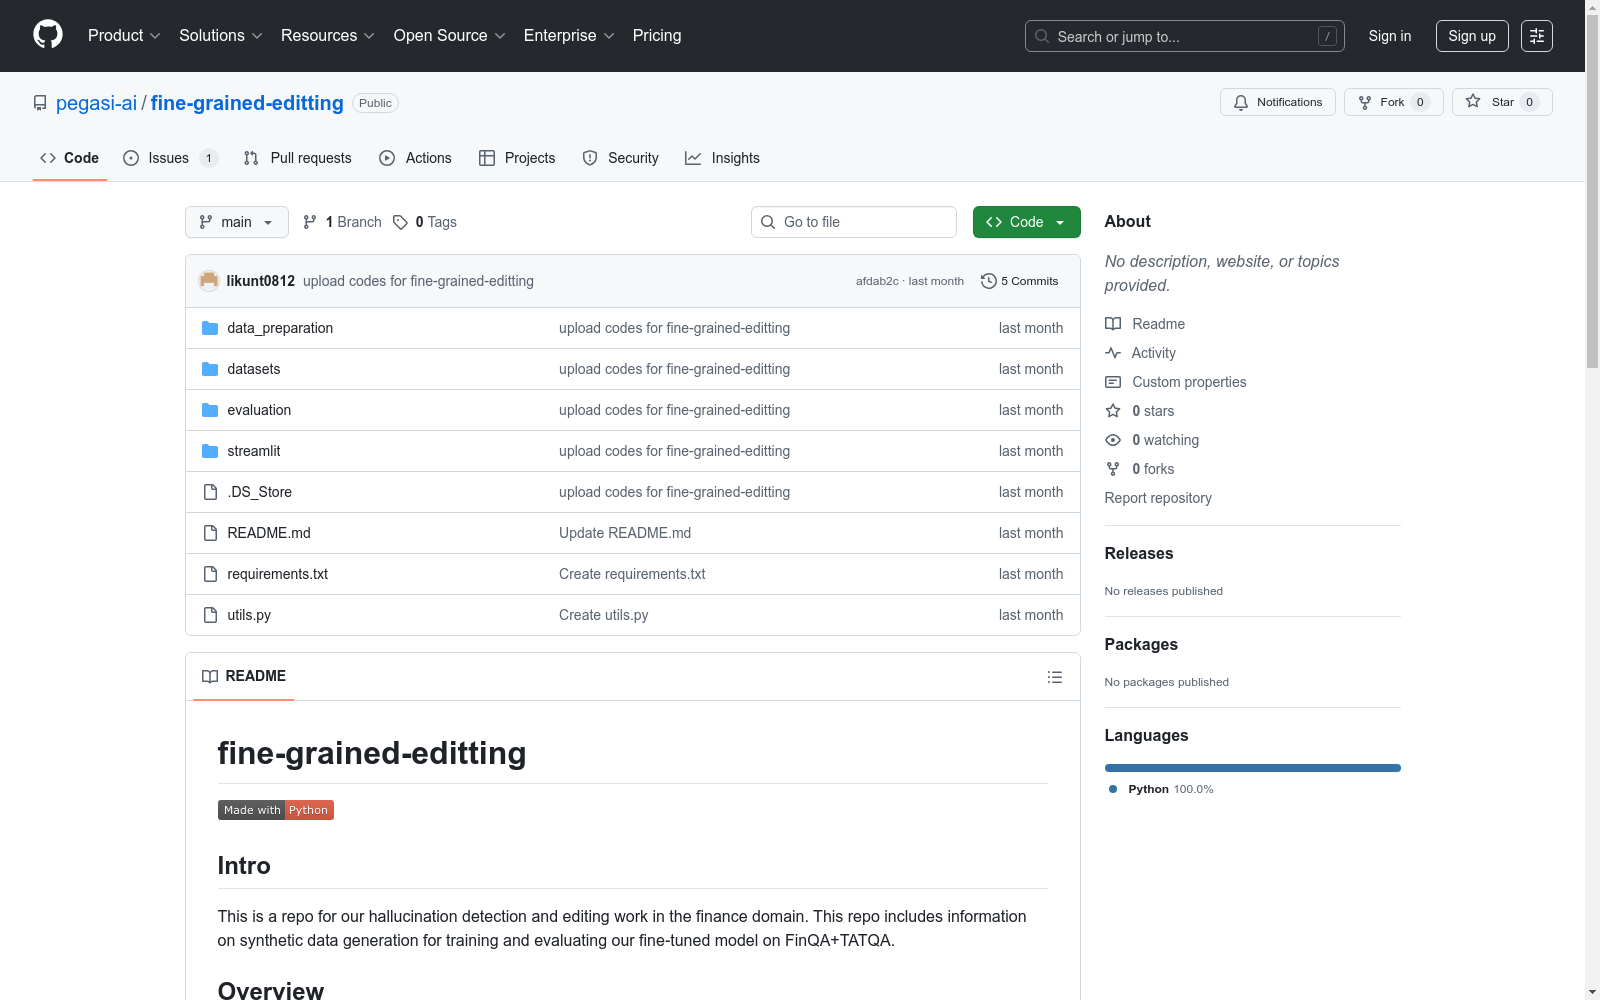Select the README tab heading

(x=244, y=677)
